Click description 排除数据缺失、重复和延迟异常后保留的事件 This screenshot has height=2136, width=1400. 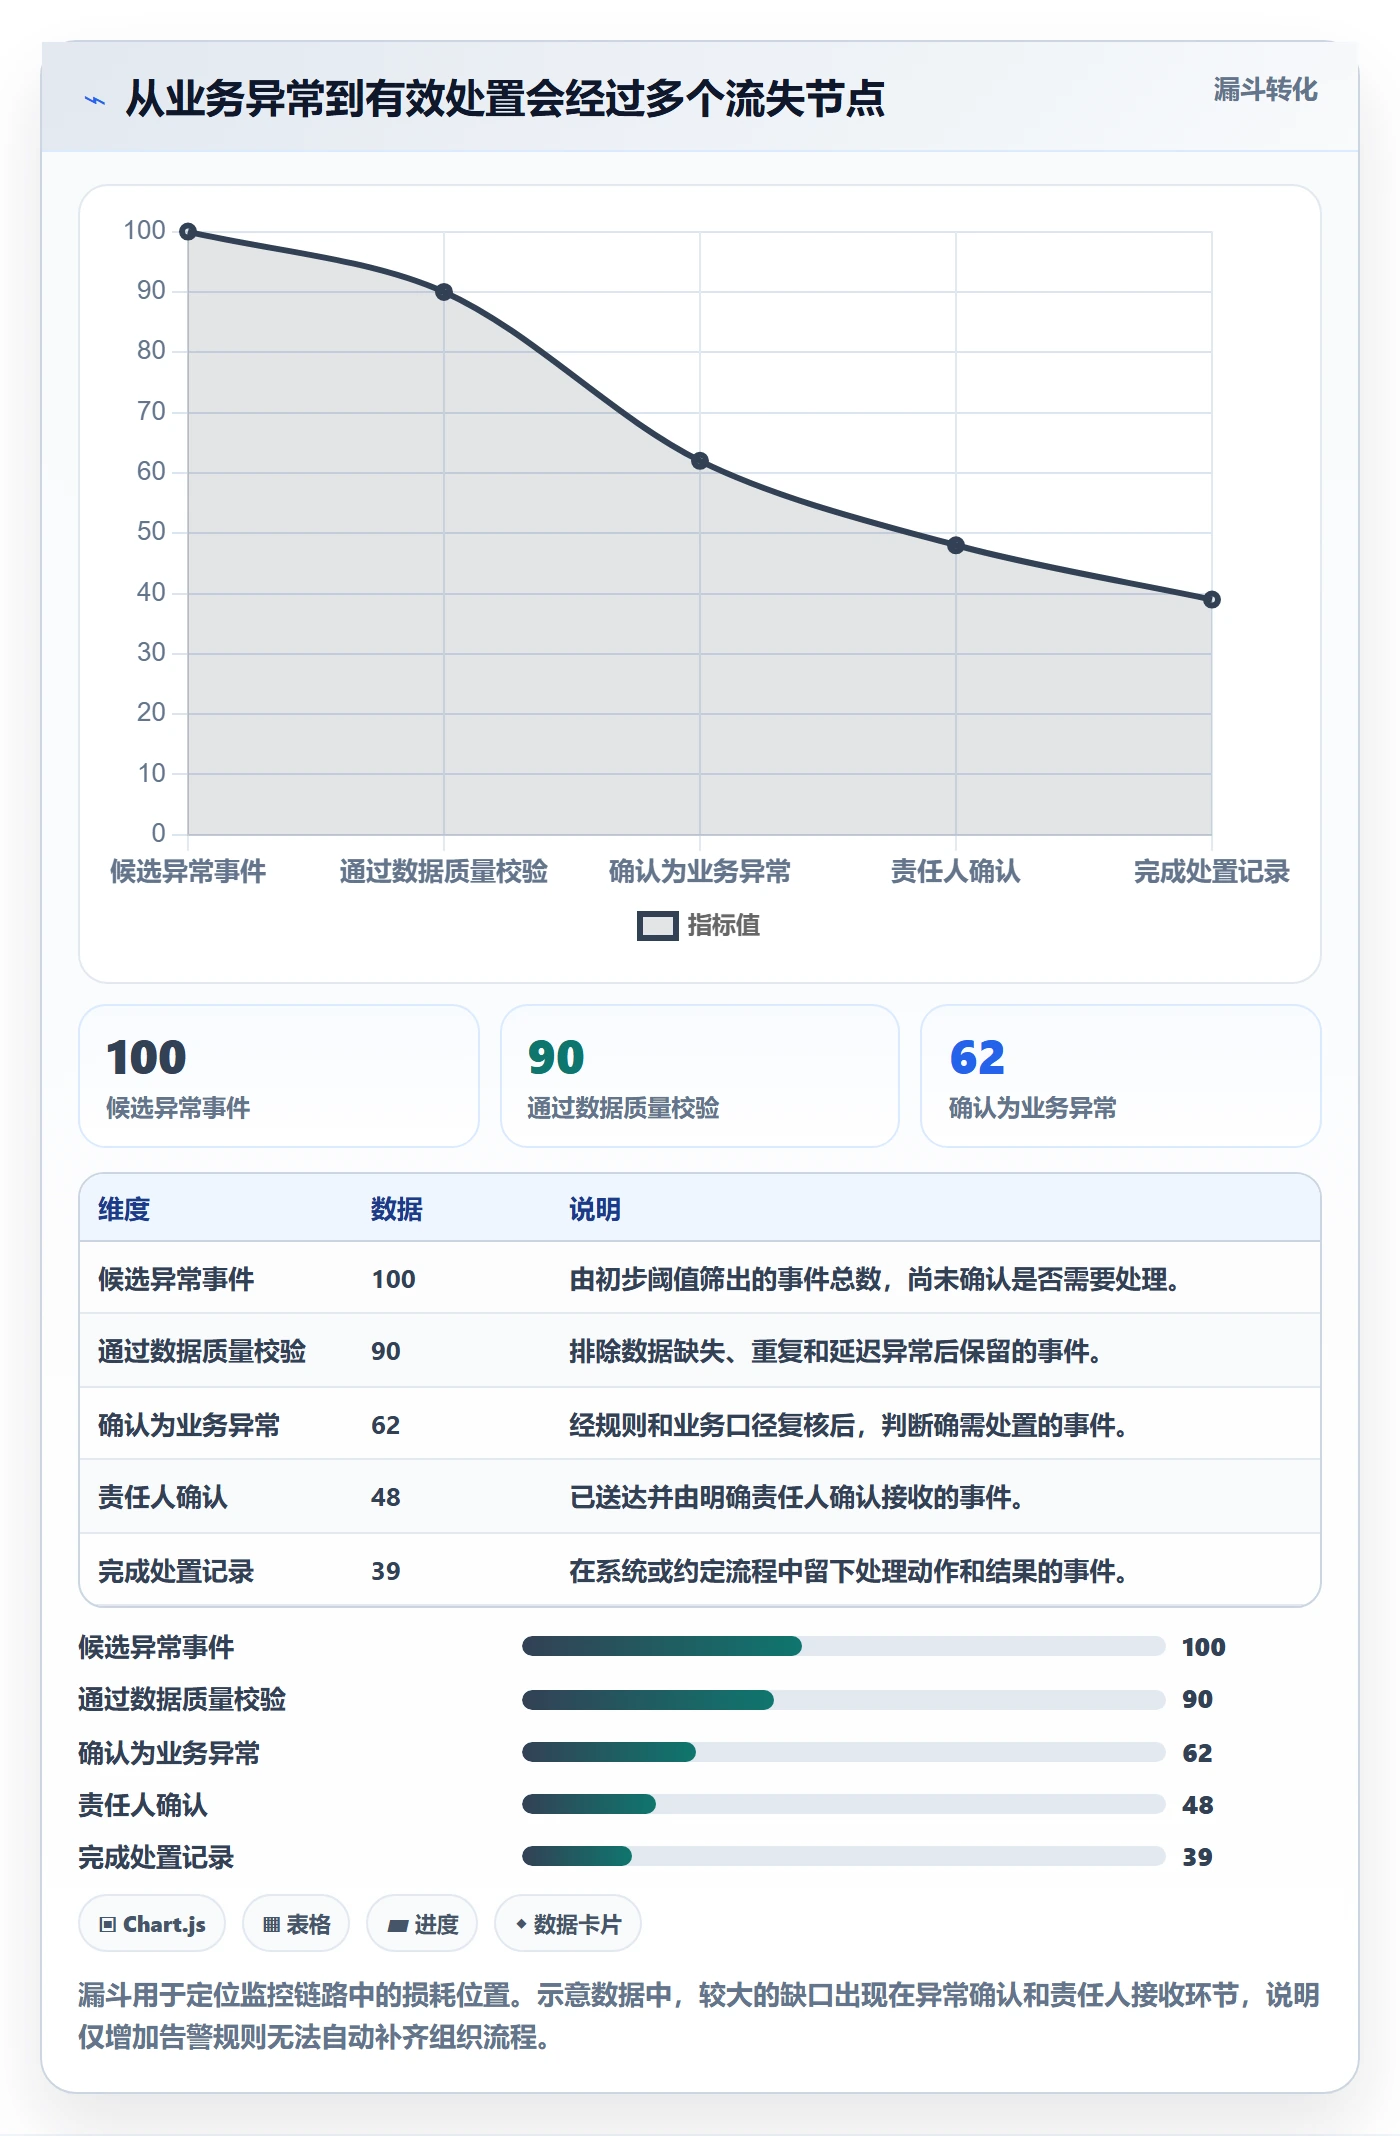836,1351
